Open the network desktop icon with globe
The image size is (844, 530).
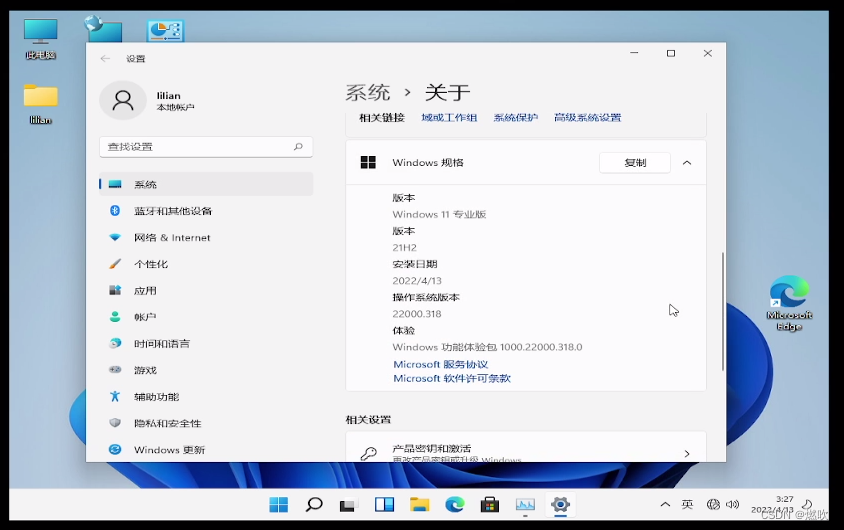[103, 28]
